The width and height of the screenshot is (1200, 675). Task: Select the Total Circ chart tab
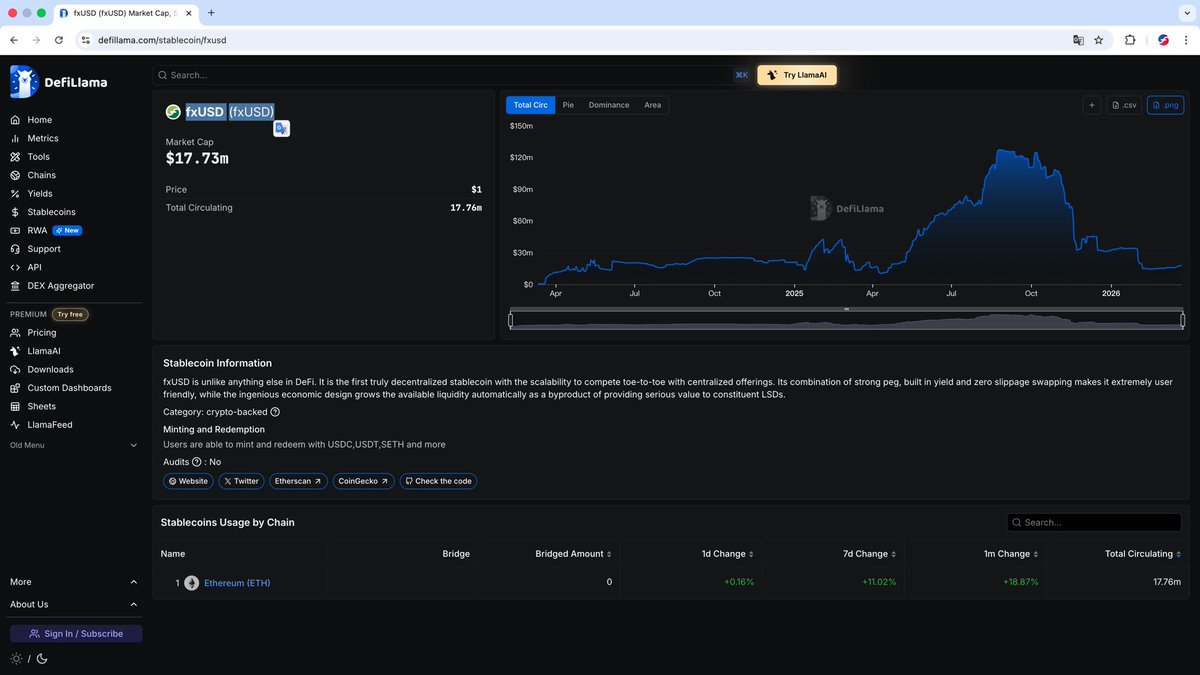click(x=530, y=105)
